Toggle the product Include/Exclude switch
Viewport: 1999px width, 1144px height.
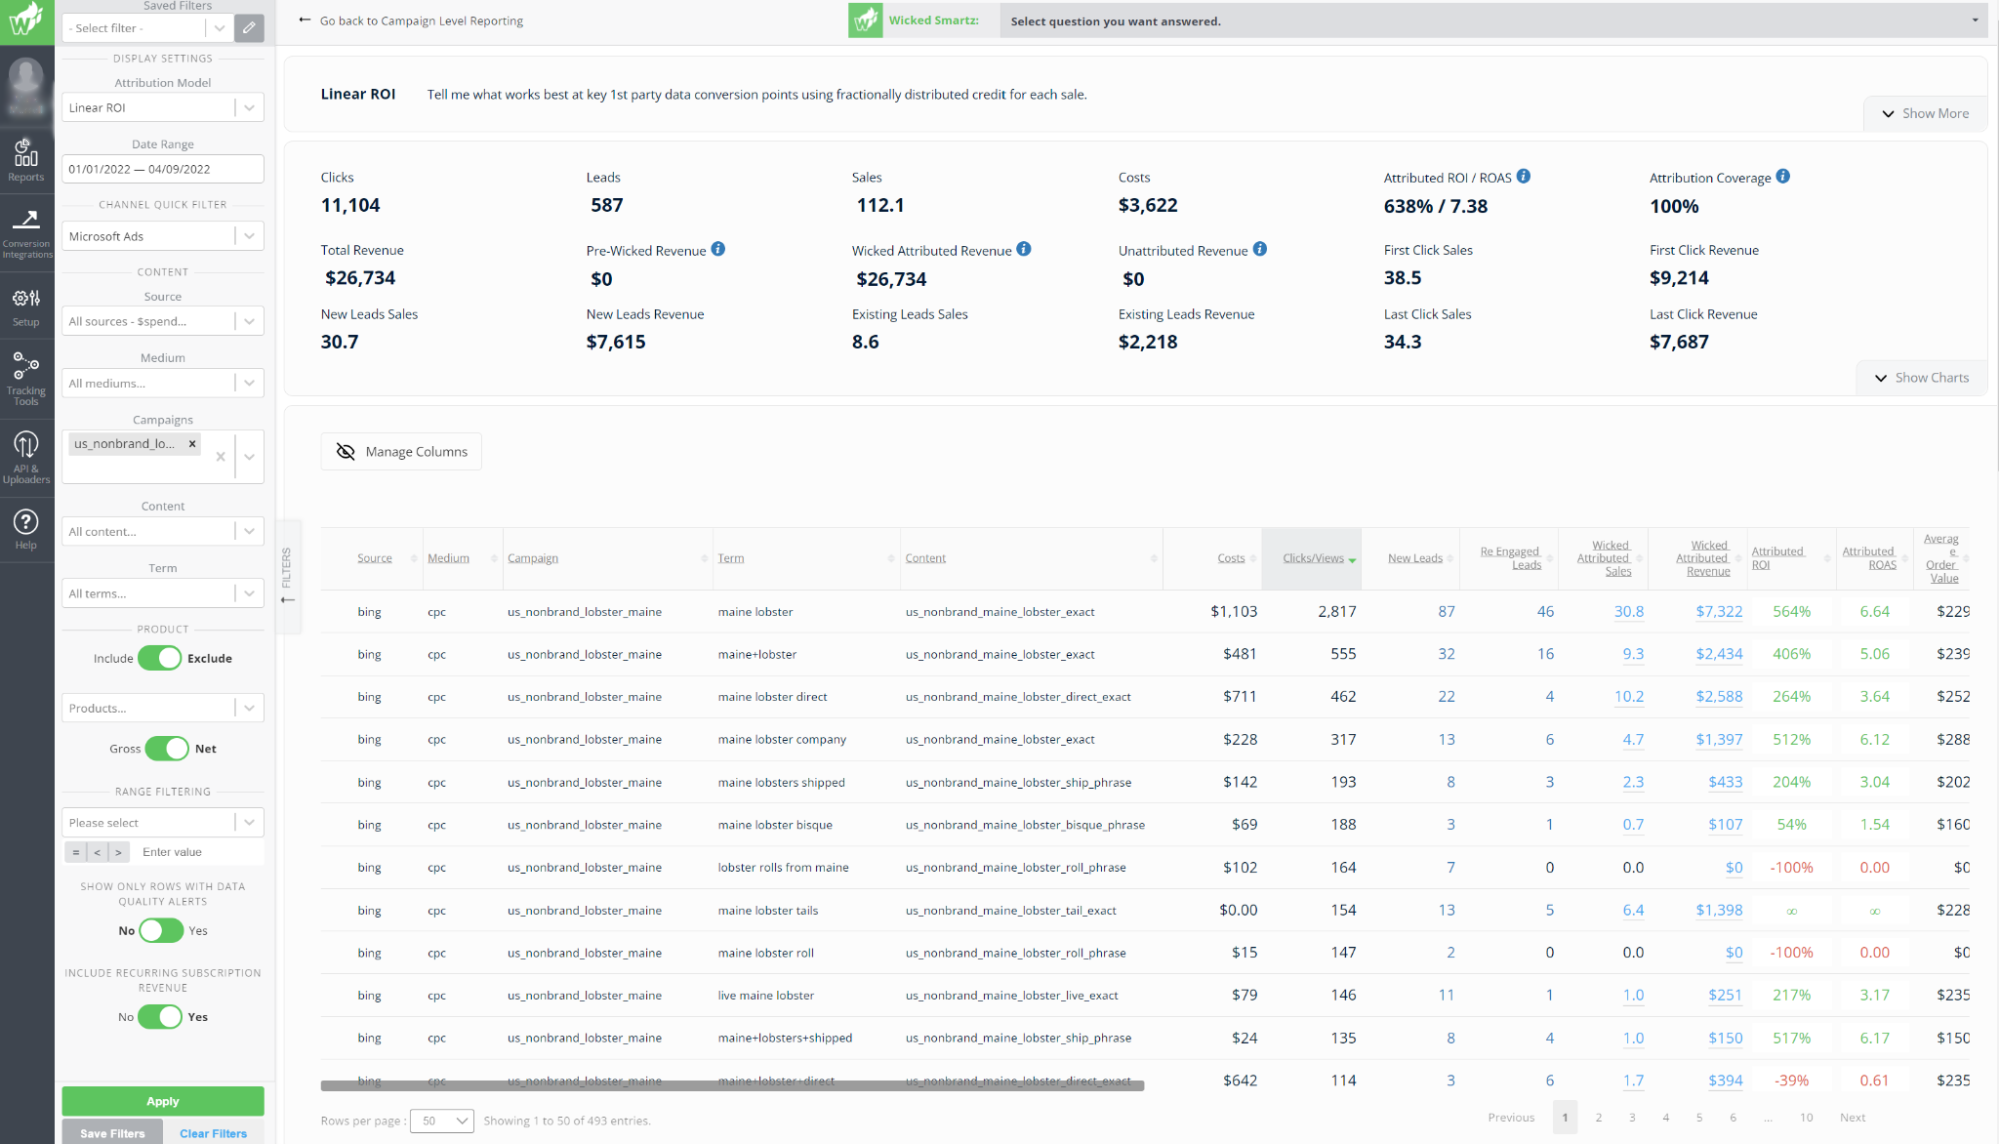pos(160,658)
